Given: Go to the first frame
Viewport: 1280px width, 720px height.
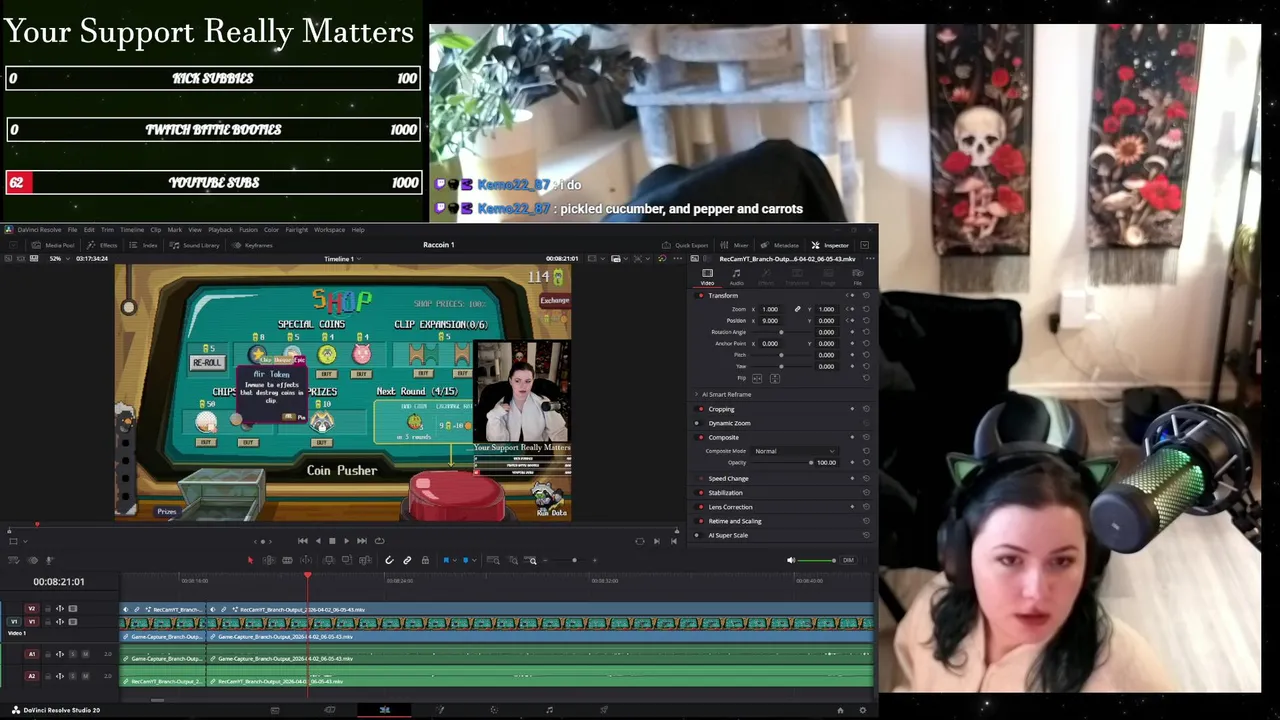Looking at the screenshot, I should tap(303, 541).
